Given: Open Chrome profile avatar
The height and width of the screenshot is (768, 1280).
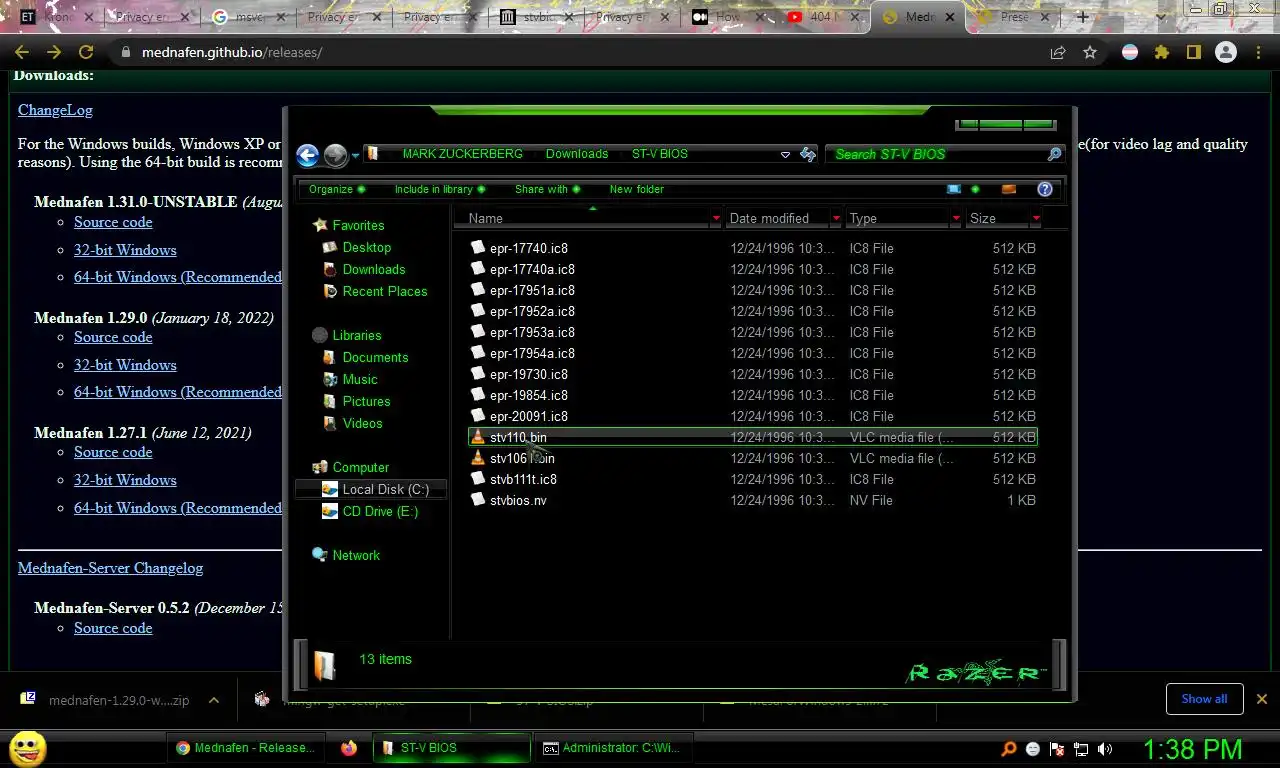Looking at the screenshot, I should tap(1226, 52).
